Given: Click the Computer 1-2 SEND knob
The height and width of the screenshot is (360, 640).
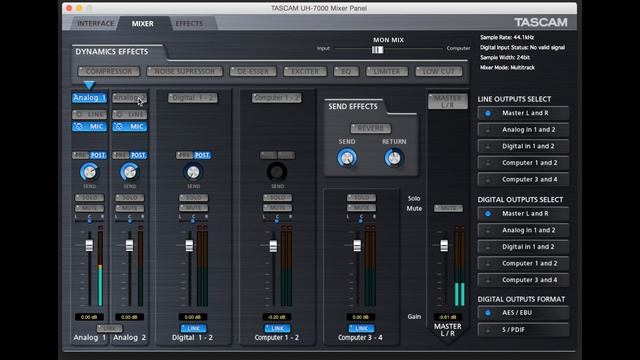Looking at the screenshot, I should (277, 172).
